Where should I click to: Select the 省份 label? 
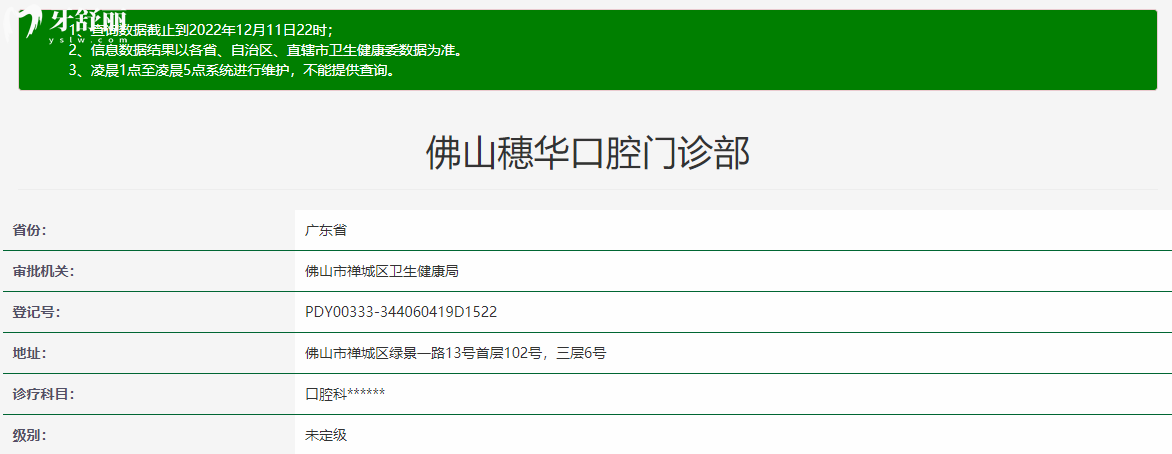(29, 230)
